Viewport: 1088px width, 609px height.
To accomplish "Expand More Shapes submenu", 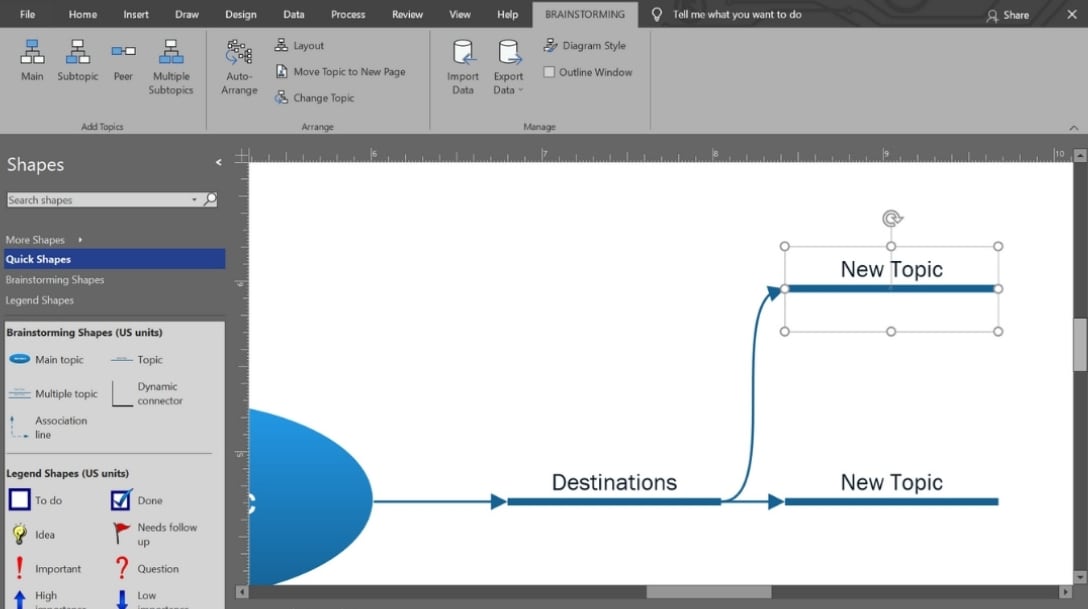I will click(x=80, y=239).
